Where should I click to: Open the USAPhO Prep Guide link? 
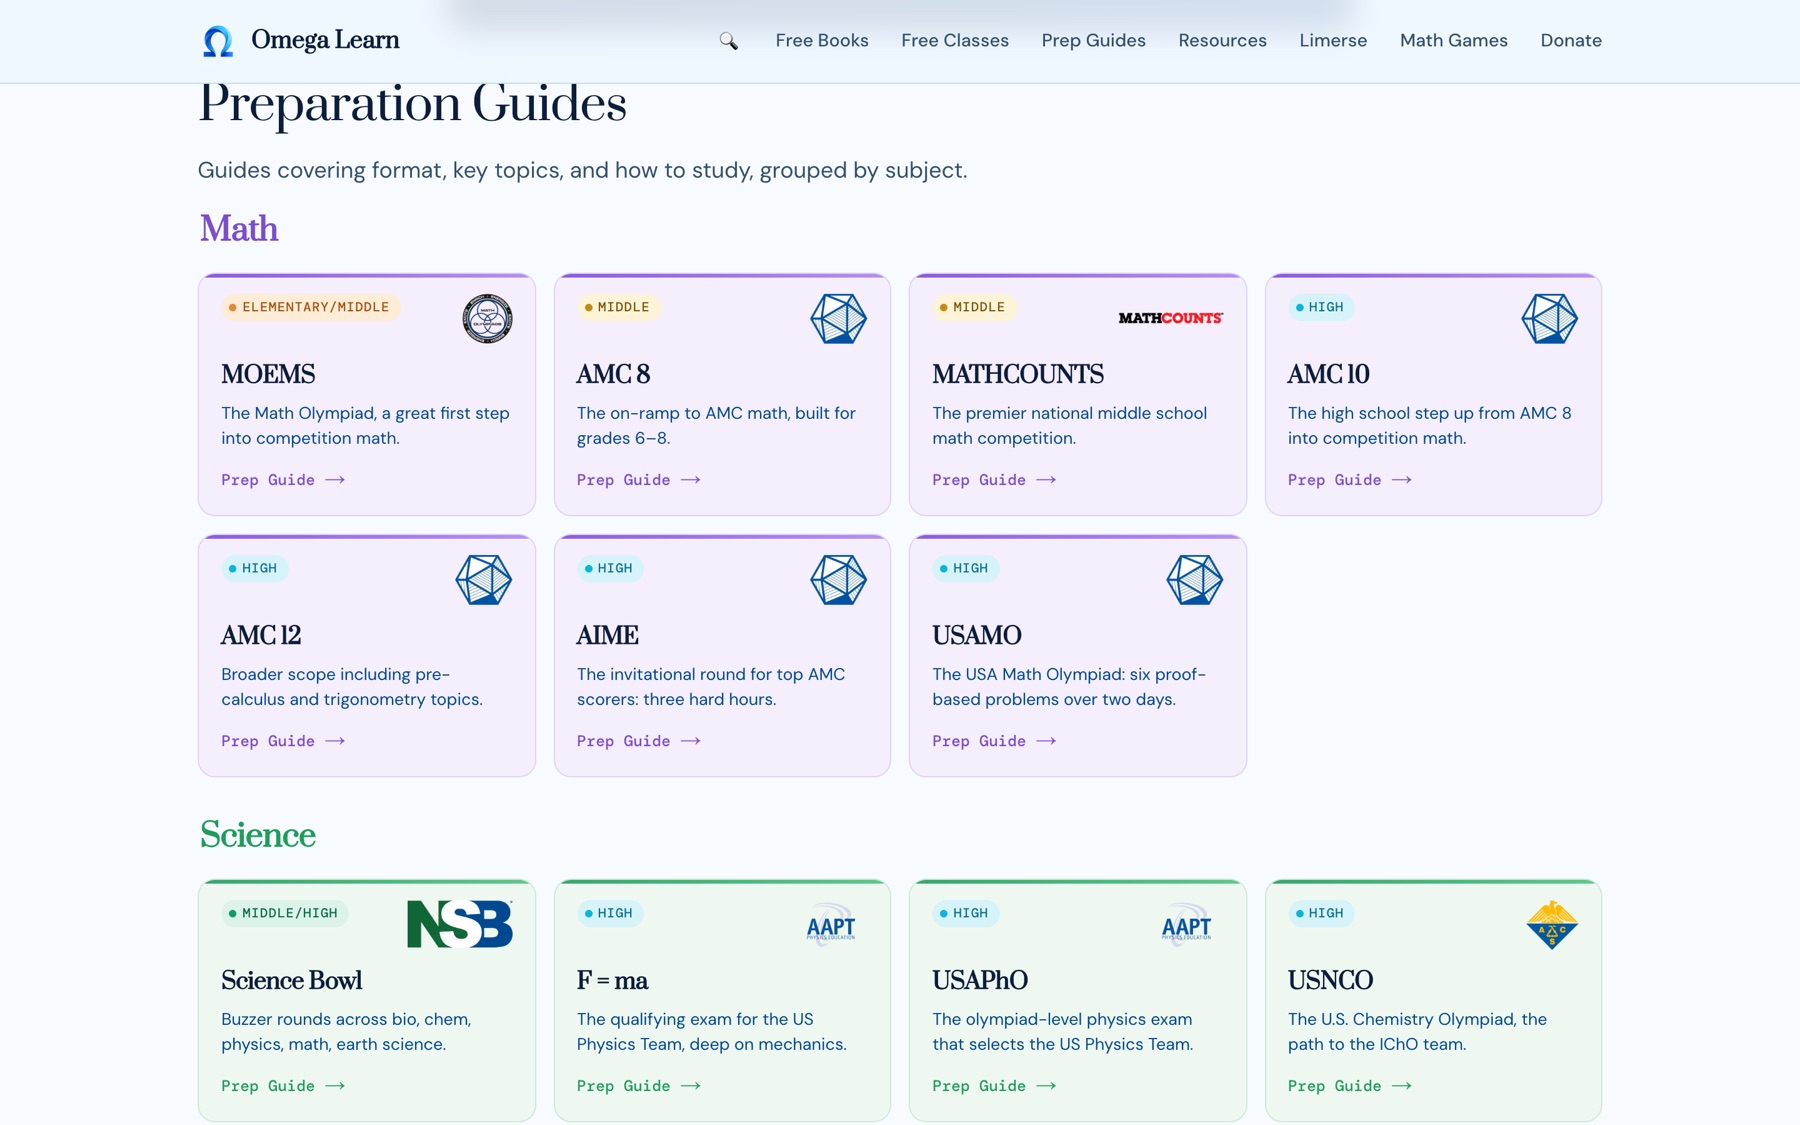(x=994, y=1086)
